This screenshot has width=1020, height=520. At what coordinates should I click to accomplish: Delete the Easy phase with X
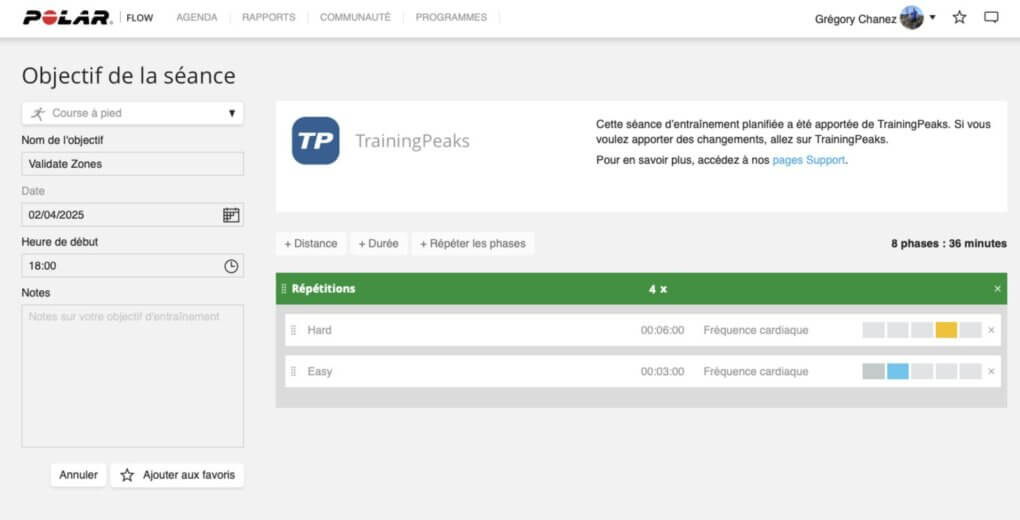point(991,372)
